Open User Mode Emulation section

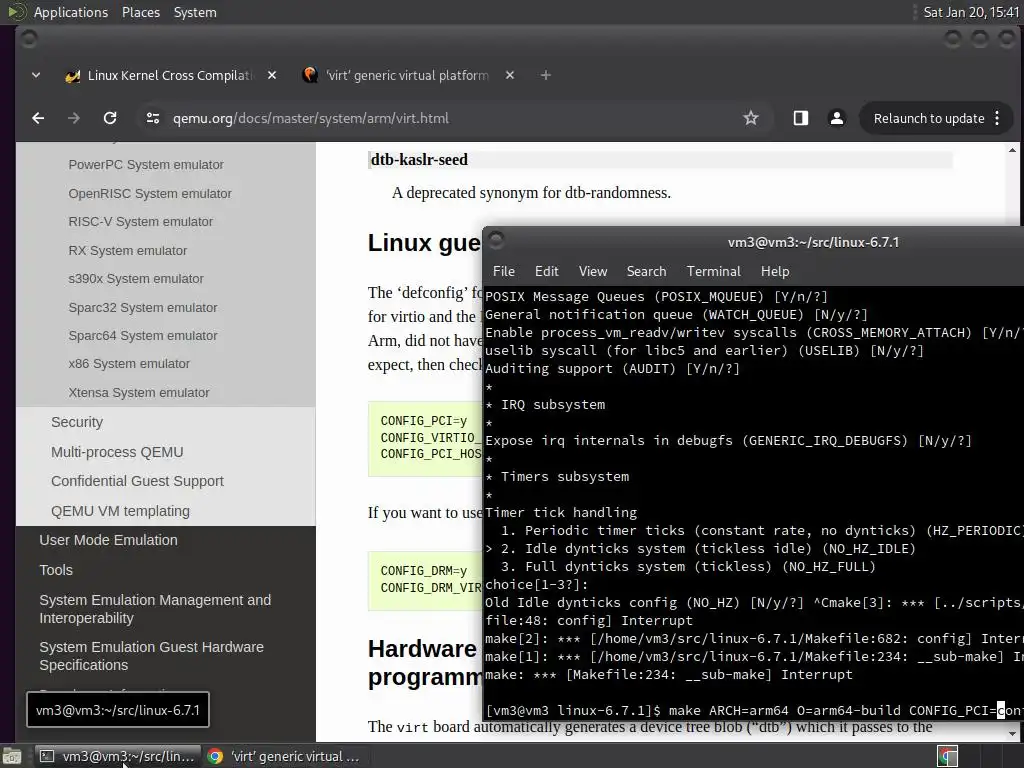(x=108, y=540)
